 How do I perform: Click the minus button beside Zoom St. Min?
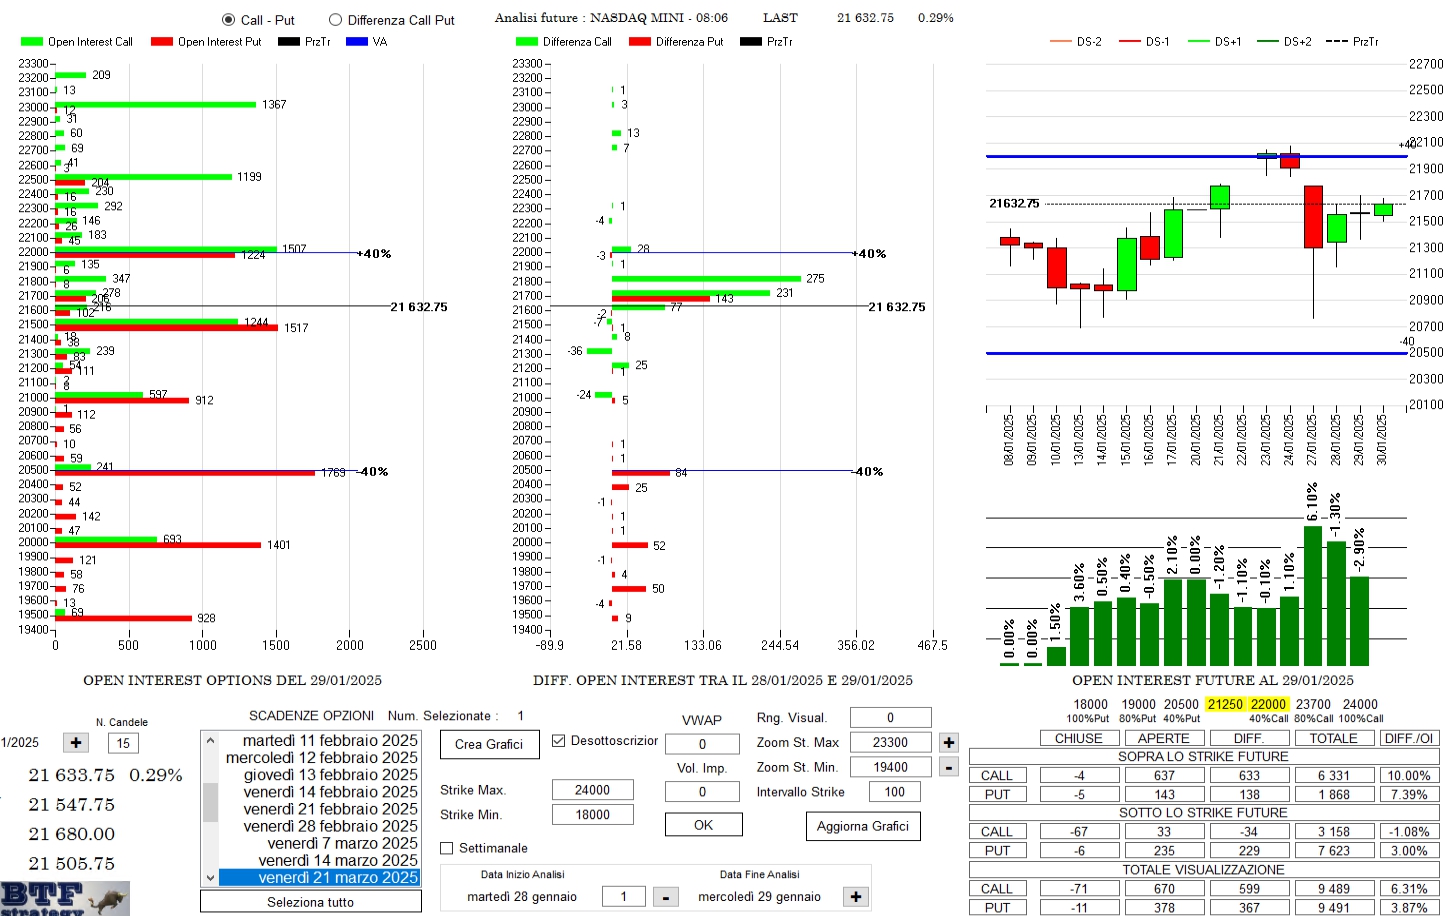[x=949, y=767]
